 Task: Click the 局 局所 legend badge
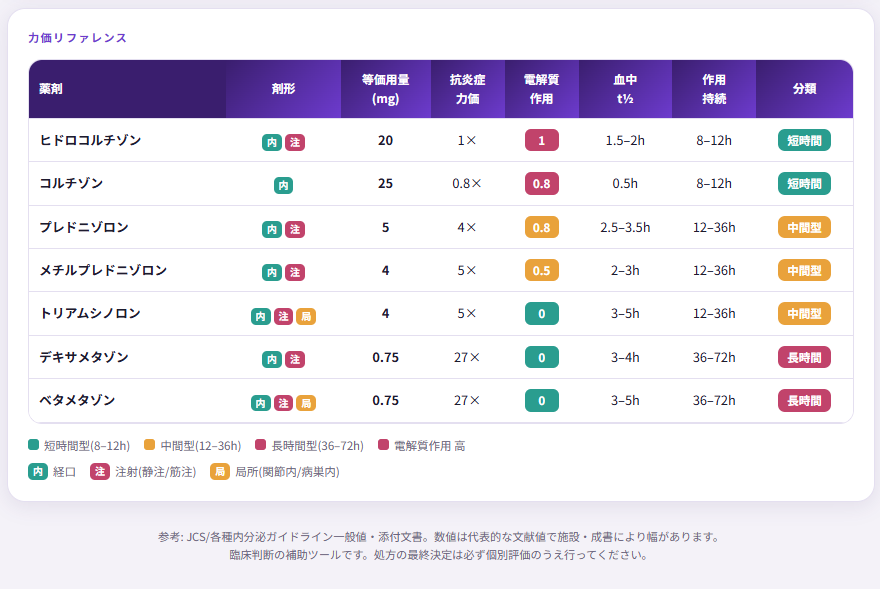pyautogui.click(x=220, y=471)
